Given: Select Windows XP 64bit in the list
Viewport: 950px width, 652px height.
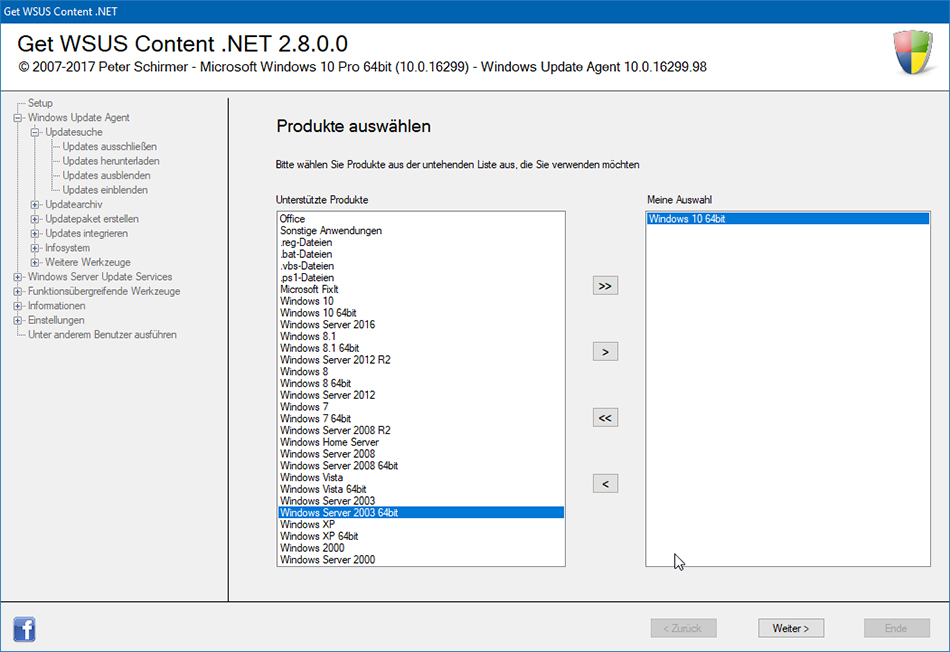Looking at the screenshot, I should (x=421, y=536).
